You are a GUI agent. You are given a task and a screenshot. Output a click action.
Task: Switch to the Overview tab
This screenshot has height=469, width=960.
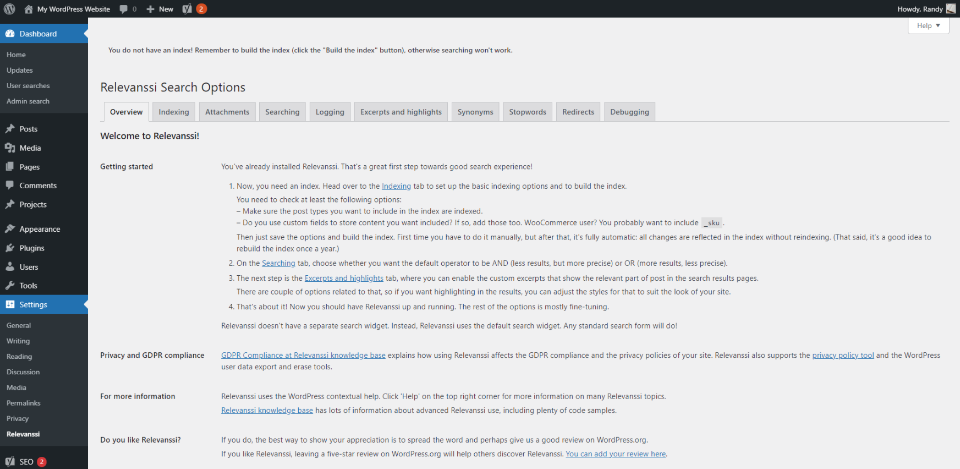(x=126, y=112)
